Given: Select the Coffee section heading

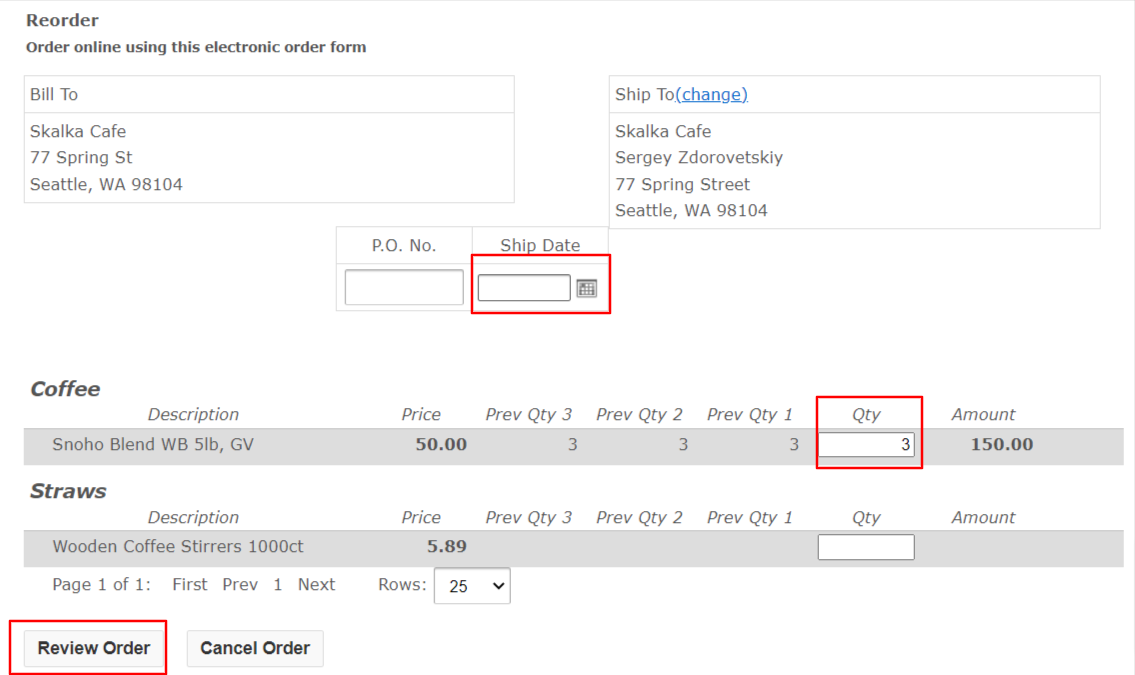Looking at the screenshot, I should pos(64,389).
